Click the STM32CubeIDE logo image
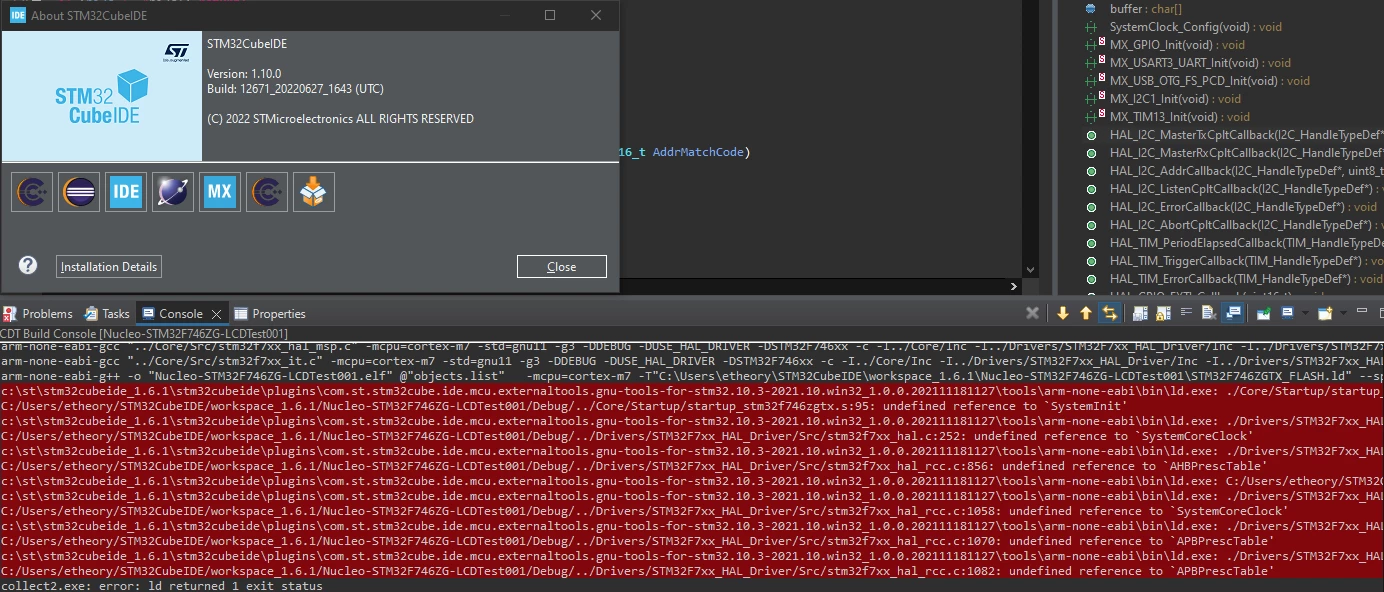This screenshot has height=592, width=1384. 102,96
